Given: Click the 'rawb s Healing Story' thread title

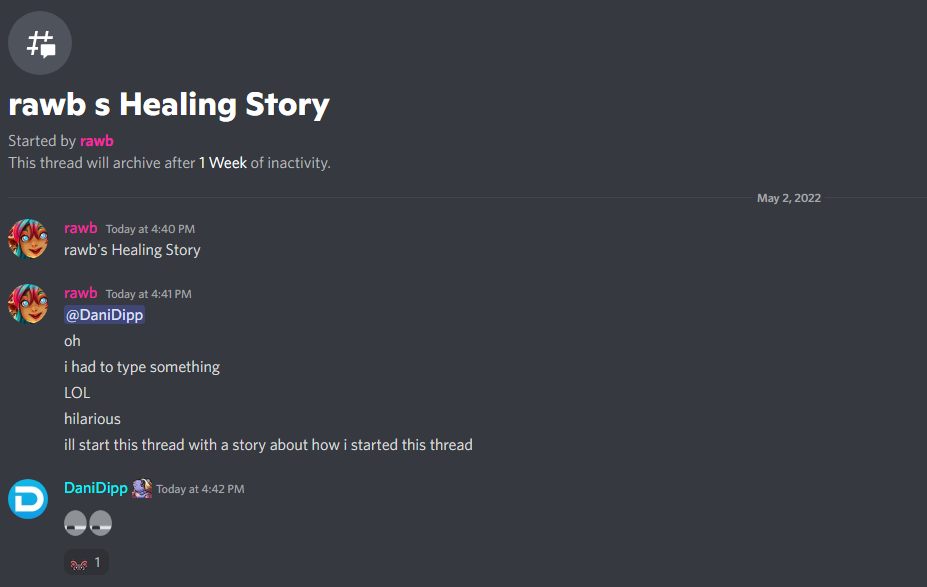Looking at the screenshot, I should [x=168, y=105].
